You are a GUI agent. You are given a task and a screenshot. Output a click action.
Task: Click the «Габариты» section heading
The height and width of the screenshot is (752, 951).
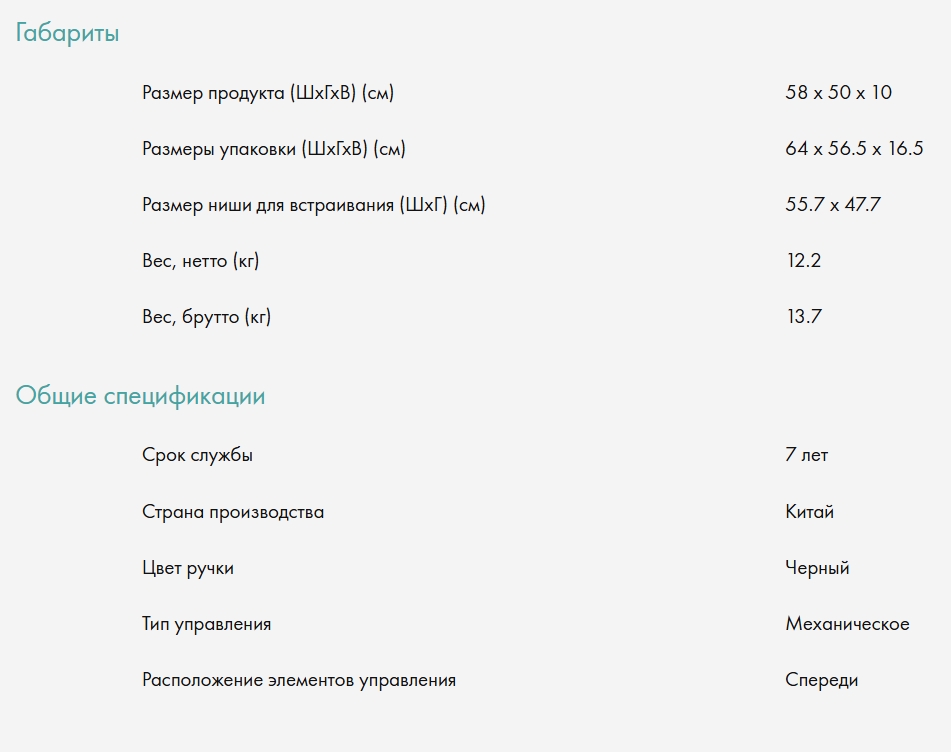coord(67,33)
